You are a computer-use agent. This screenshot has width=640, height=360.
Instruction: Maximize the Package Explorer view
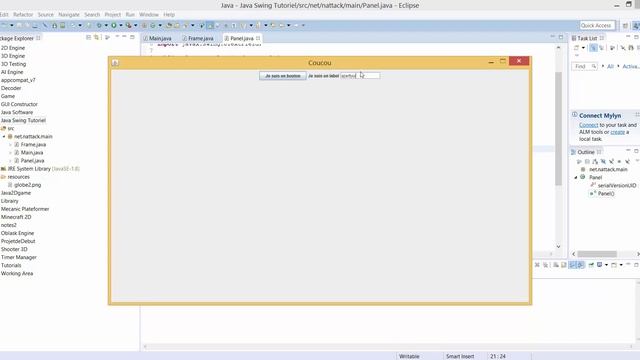pyautogui.click(x=132, y=37)
